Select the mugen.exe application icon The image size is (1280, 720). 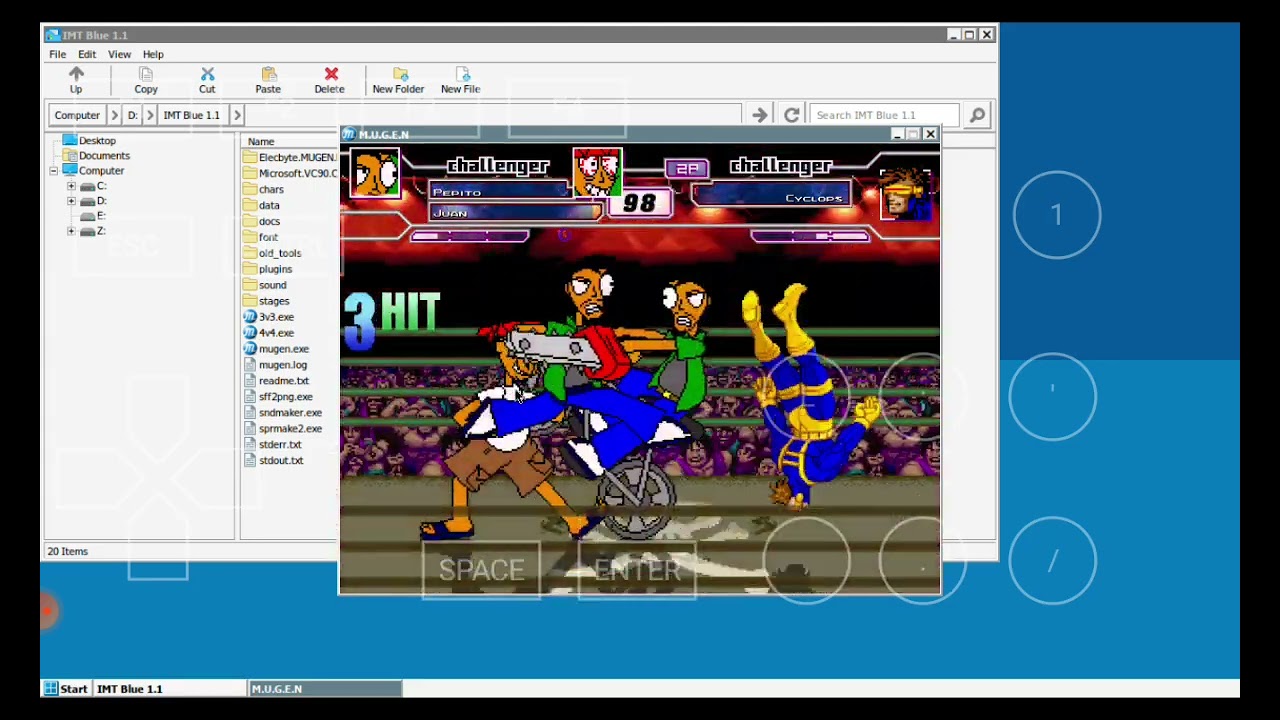[250, 349]
